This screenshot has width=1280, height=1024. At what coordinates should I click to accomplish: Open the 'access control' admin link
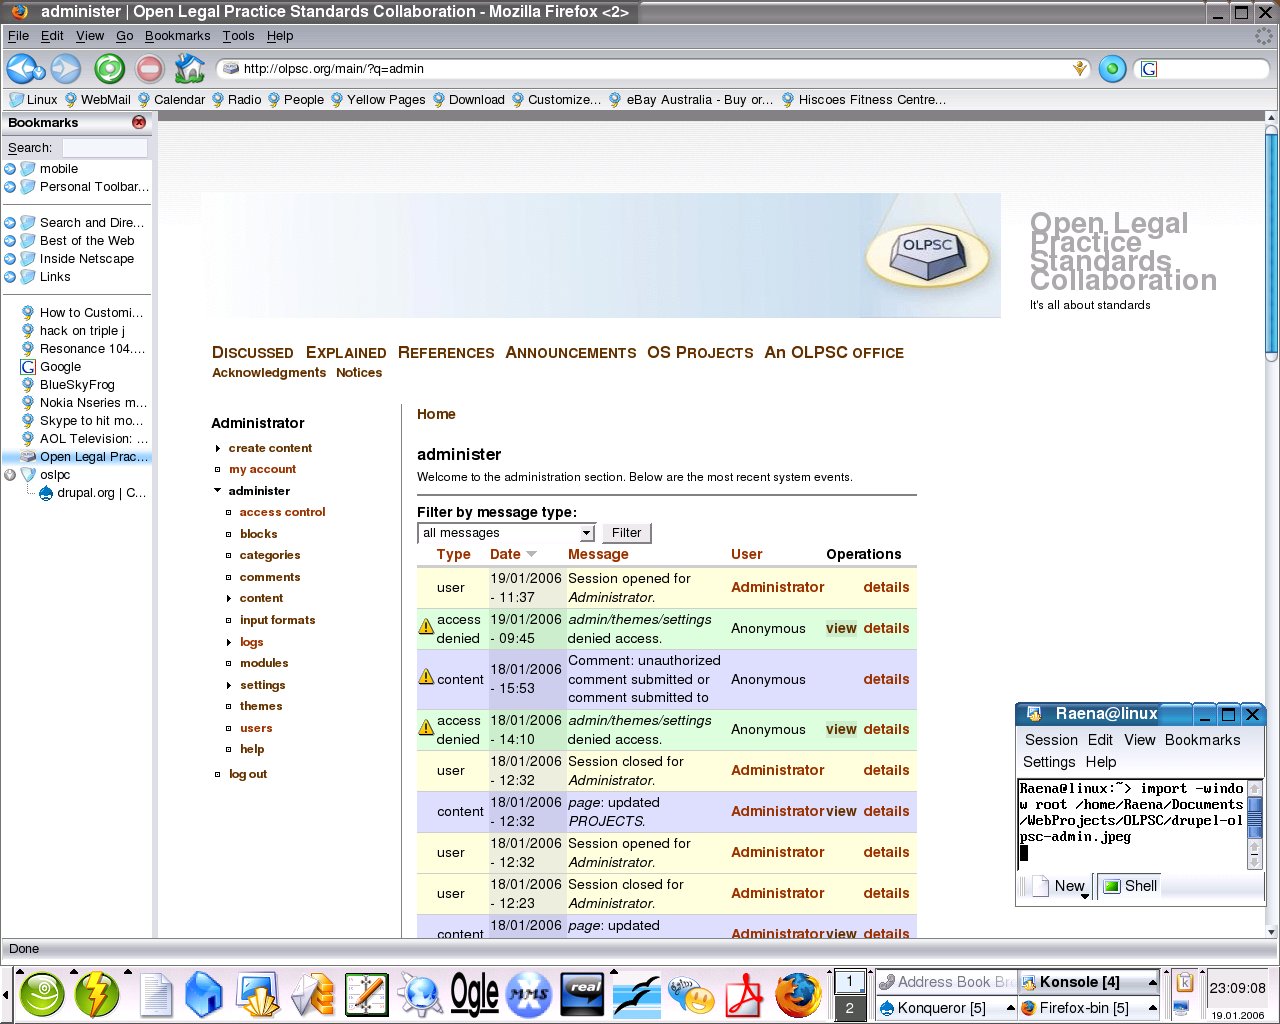[282, 512]
